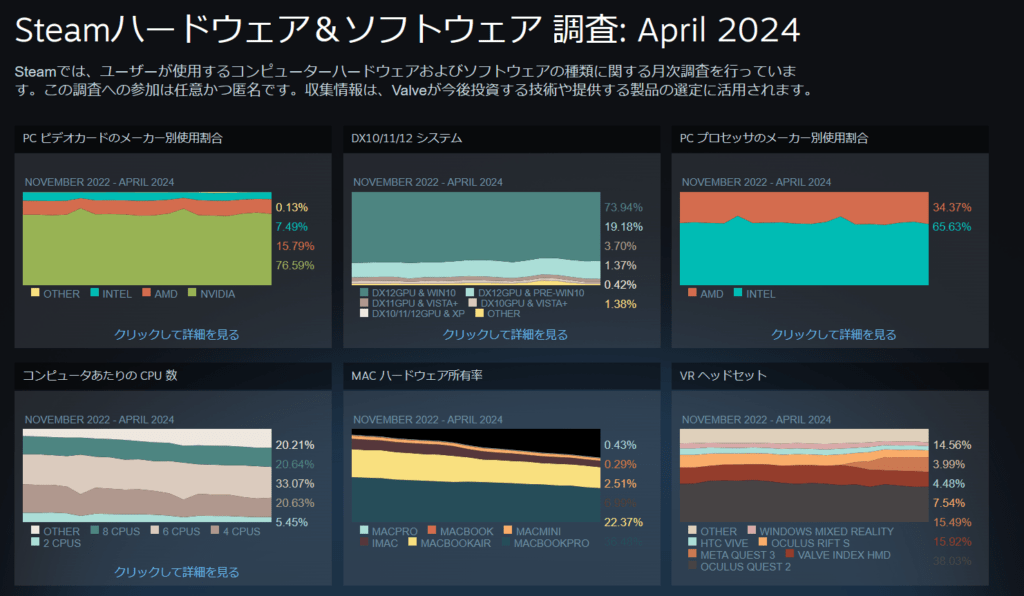Click the Steamハードウェア＆ソフトウェア 調査 page title
1024x596 pixels.
click(407, 30)
